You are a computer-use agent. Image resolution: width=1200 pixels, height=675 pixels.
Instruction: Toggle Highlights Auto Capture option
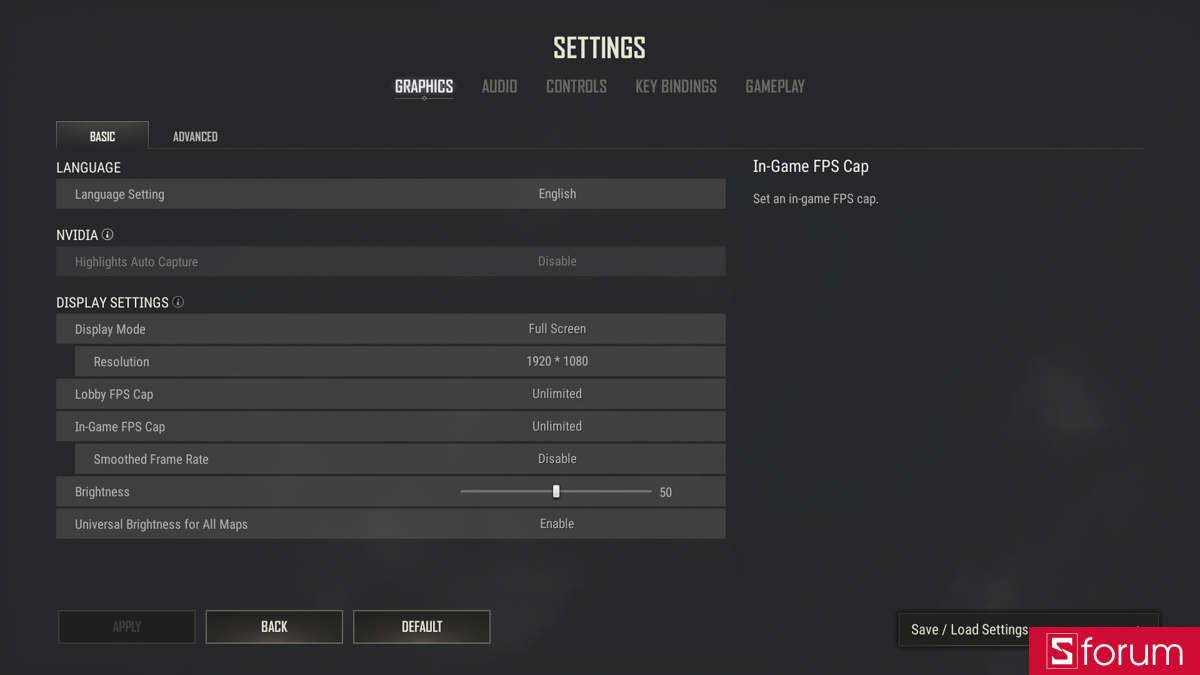click(x=557, y=262)
